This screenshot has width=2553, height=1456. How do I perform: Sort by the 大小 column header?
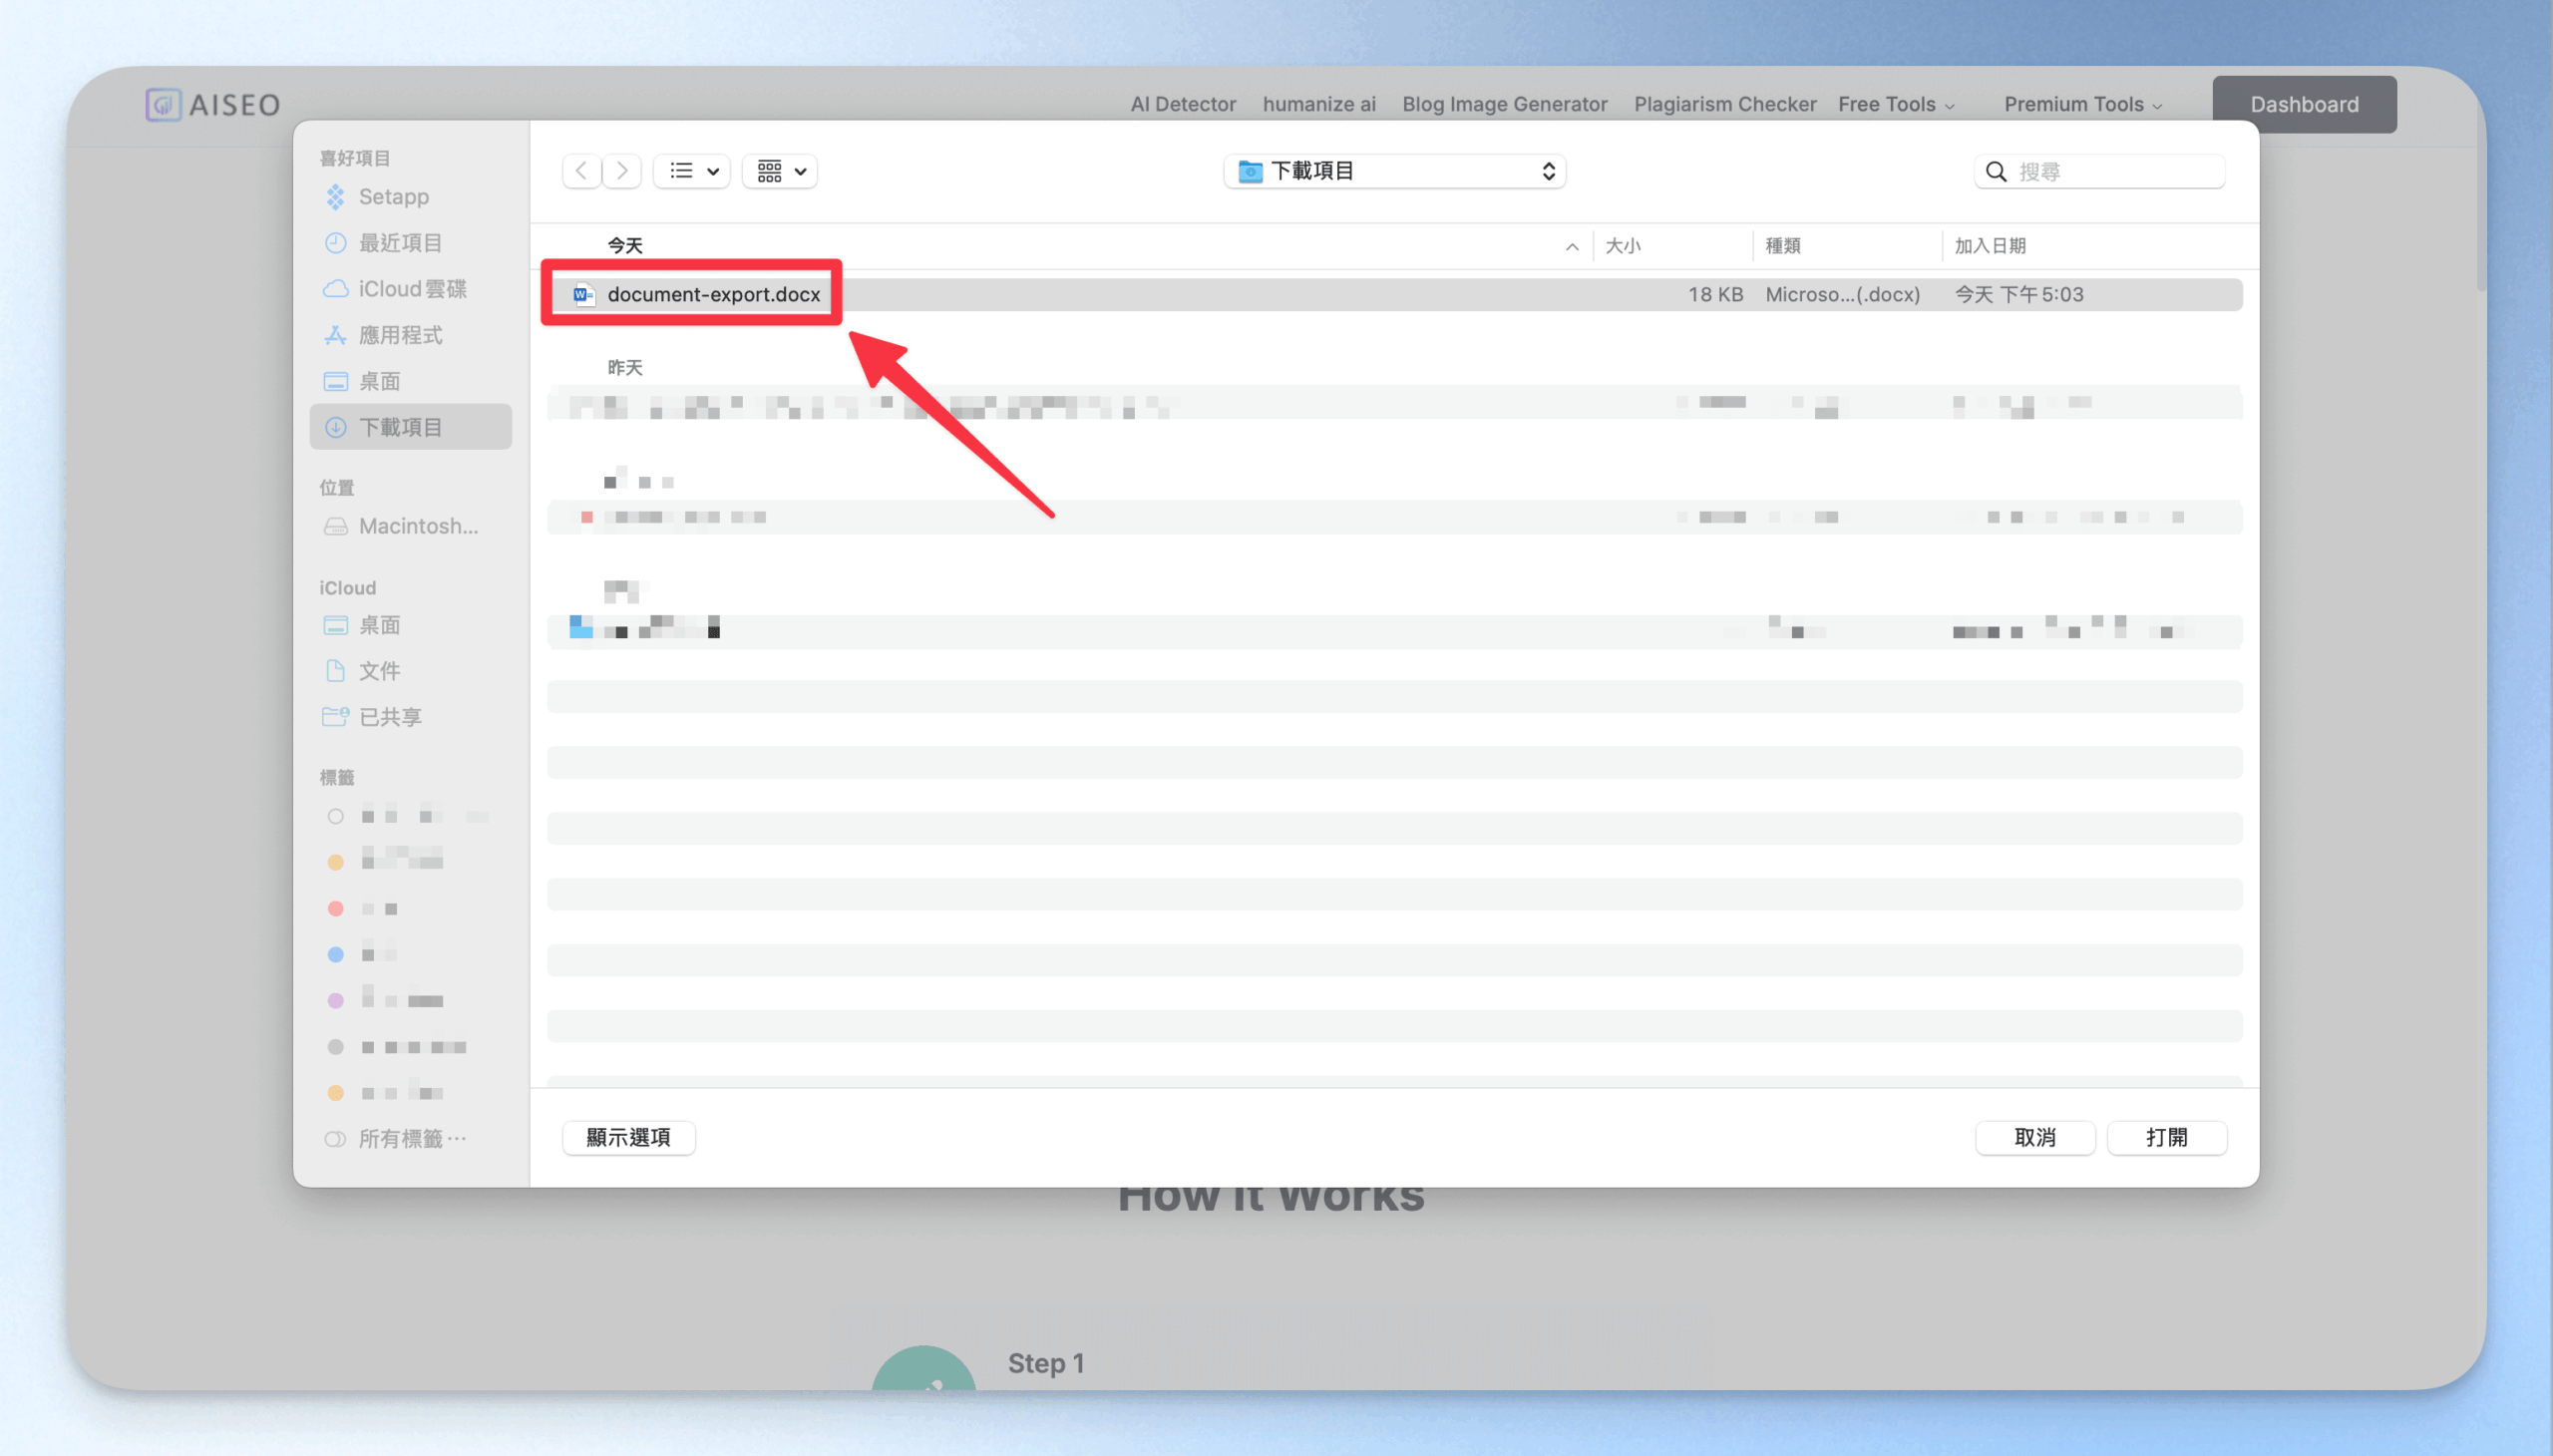(x=1623, y=245)
